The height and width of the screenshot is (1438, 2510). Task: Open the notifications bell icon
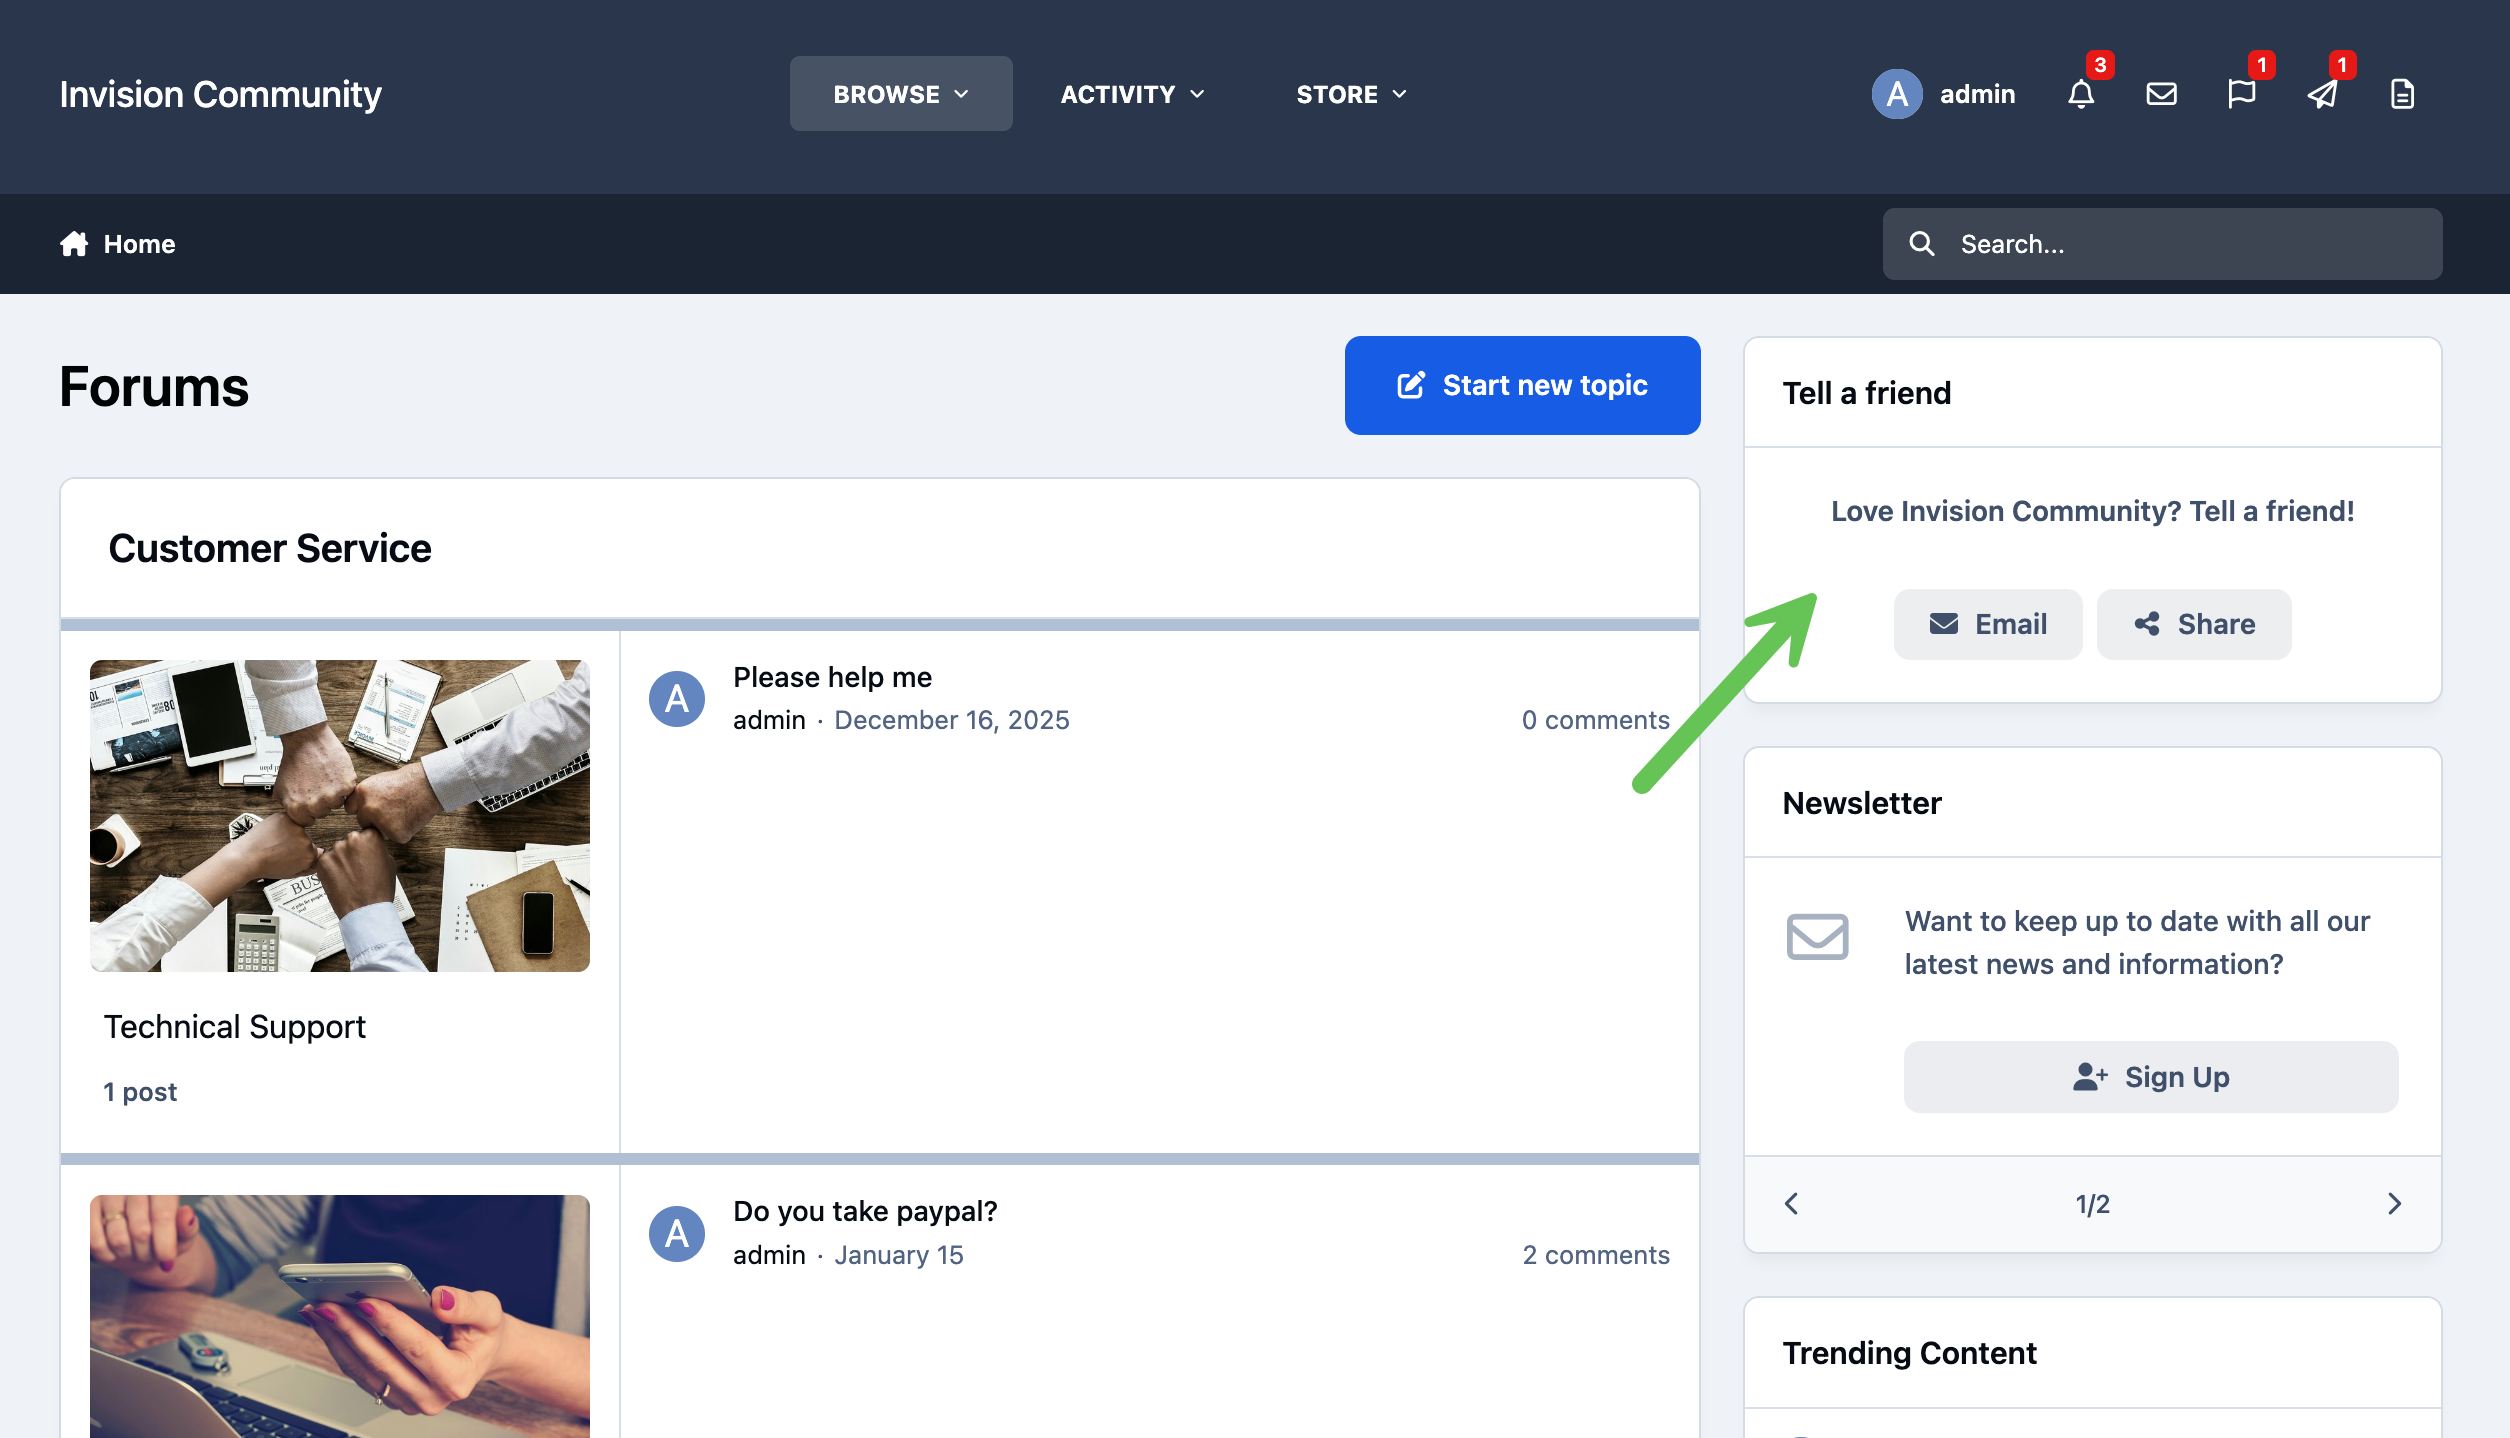point(2081,94)
